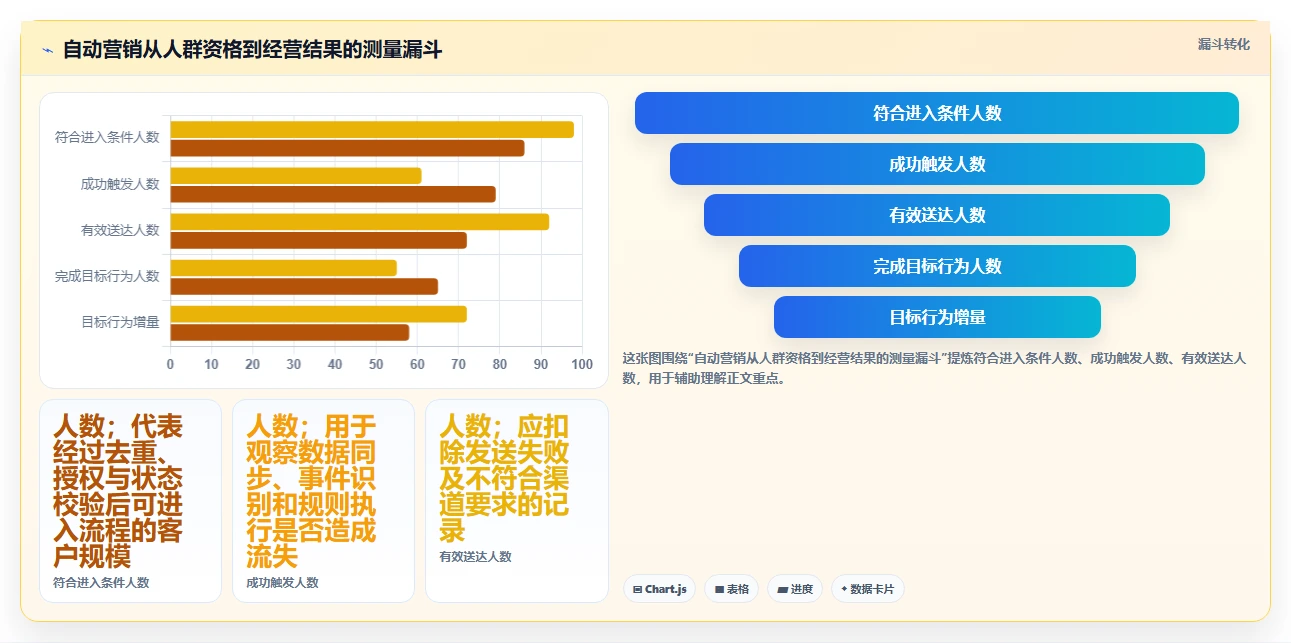1291x643 pixels.
Task: Click the 完成目标行为人数 funnel stage
Action: pyautogui.click(x=937, y=266)
